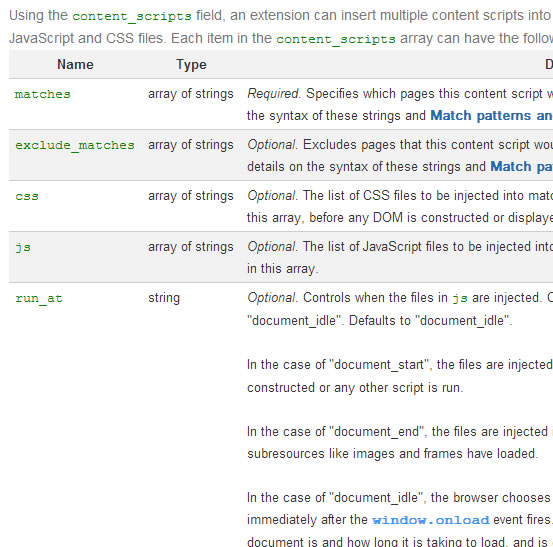Click 'subresources like images and frames have loaded'
This screenshot has height=547, width=553.
[x=393, y=454]
